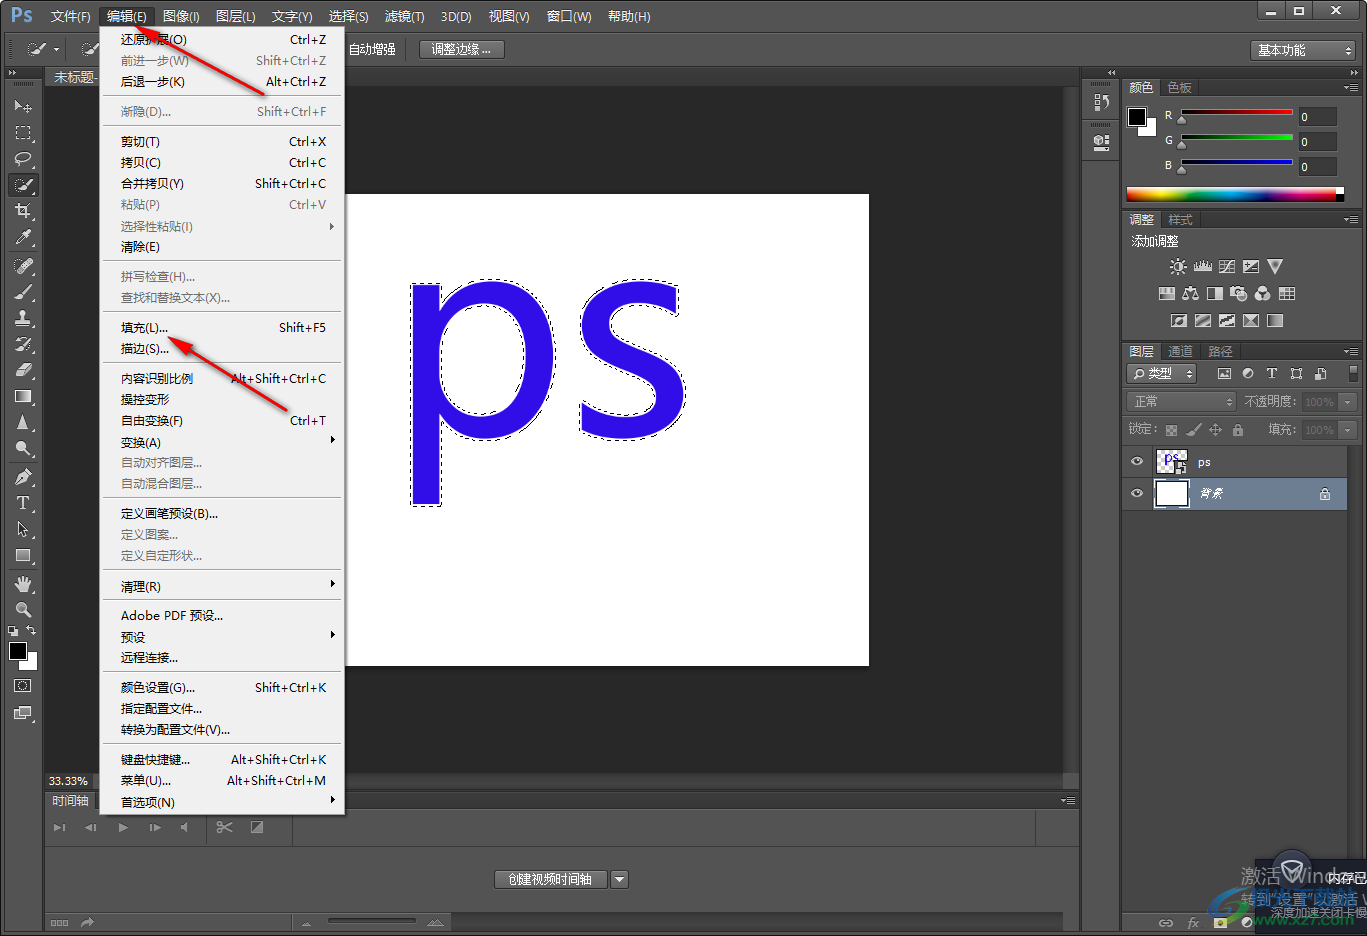The image size is (1367, 936).
Task: Click the layer styles fx icon
Action: pos(1193,923)
